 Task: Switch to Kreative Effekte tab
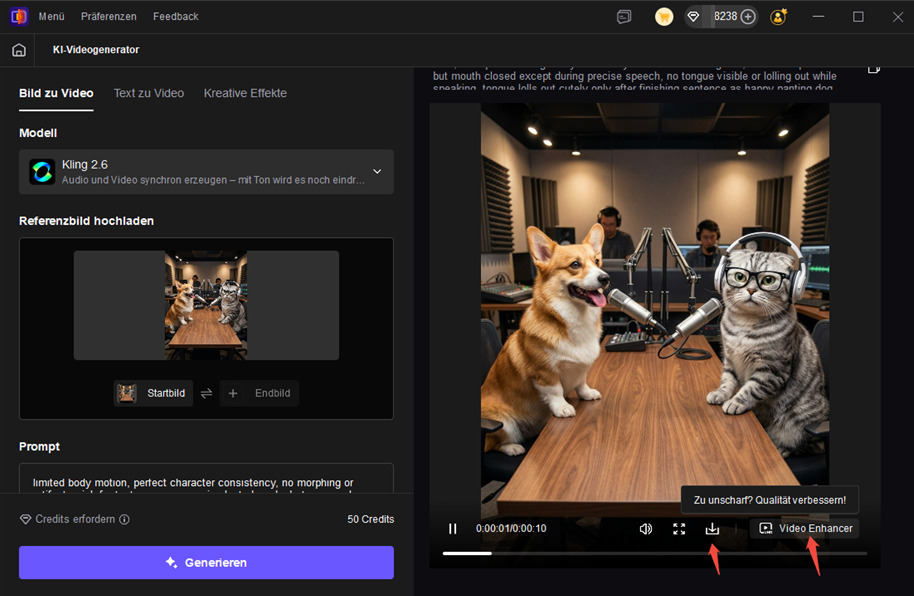coord(245,93)
